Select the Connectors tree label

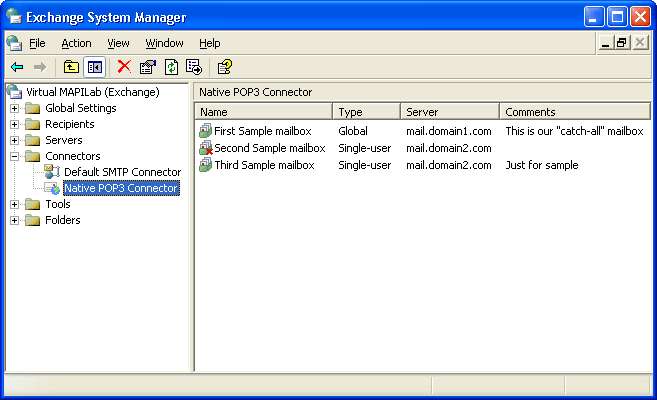coord(73,156)
